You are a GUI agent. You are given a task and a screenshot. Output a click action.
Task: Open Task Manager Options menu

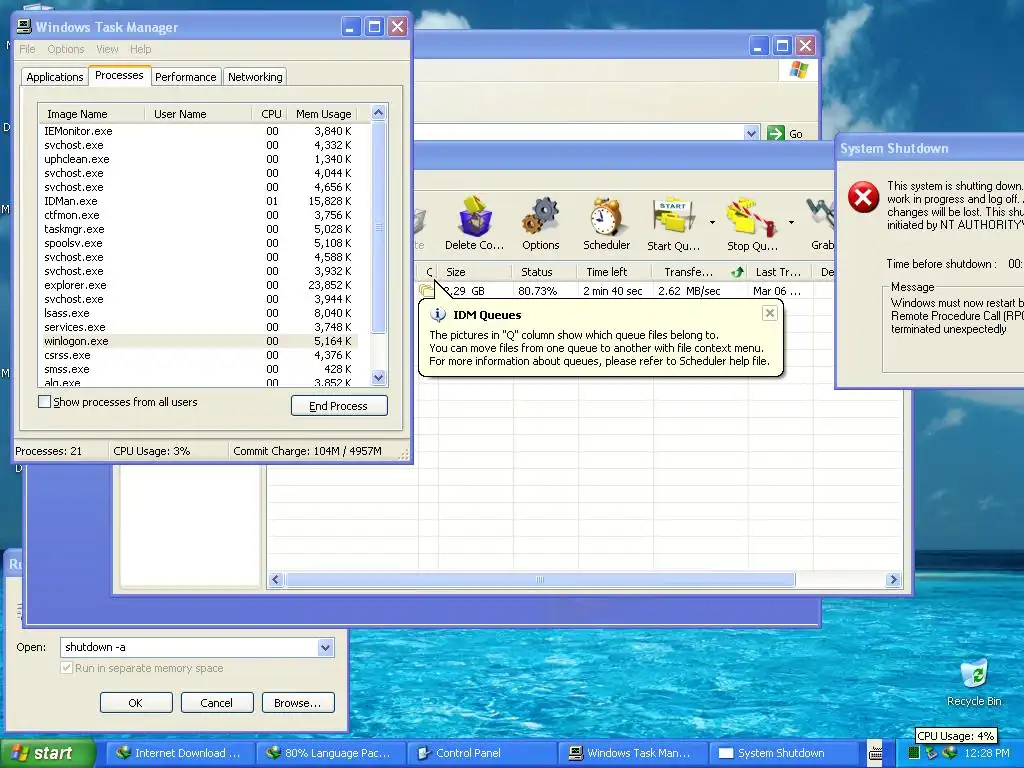point(65,49)
